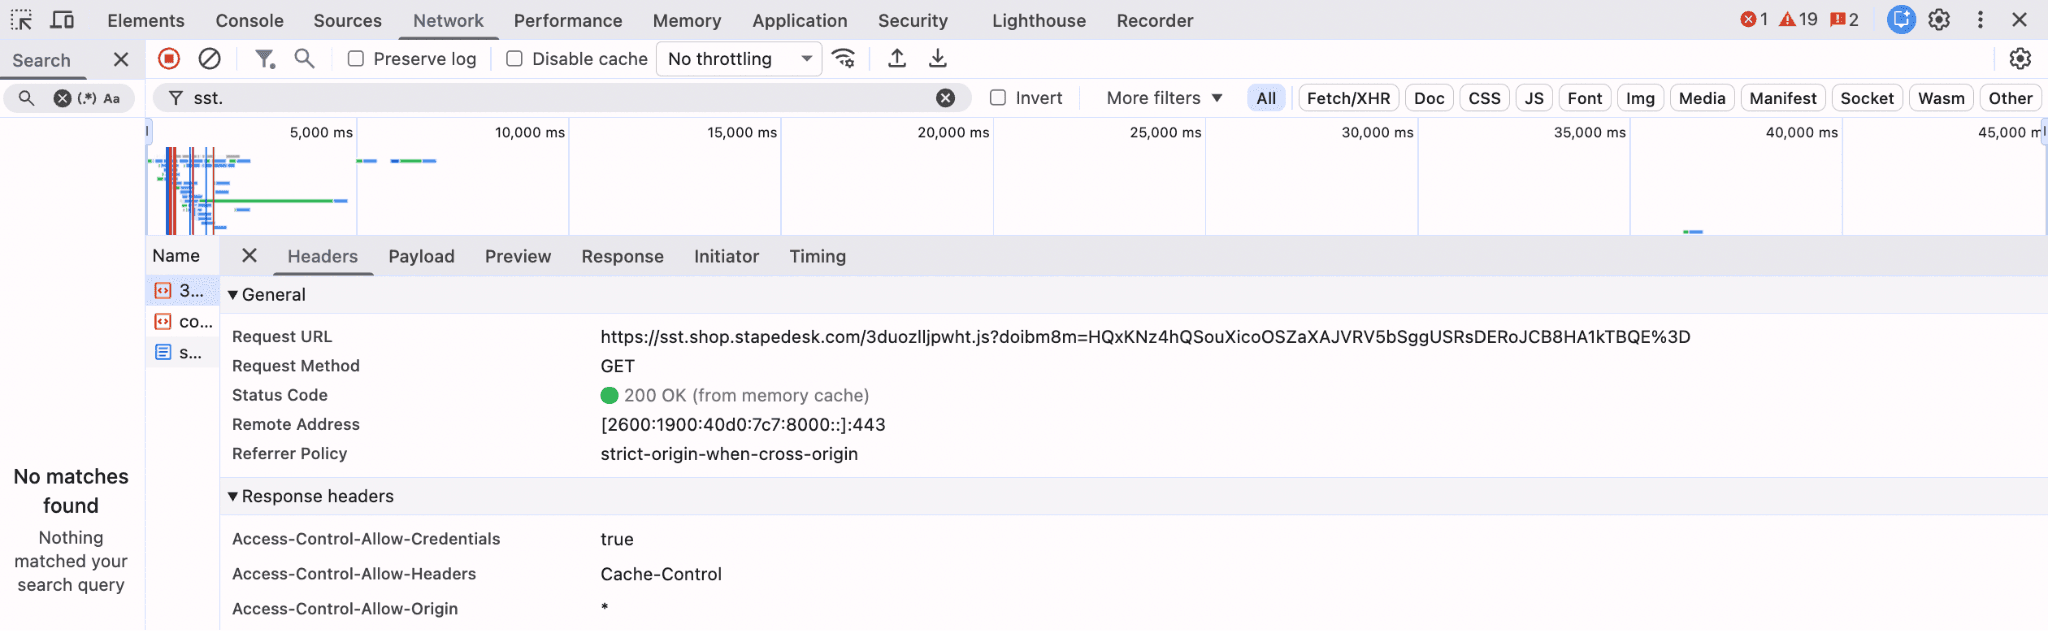
Task: Select the request row starting with co
Action: point(182,322)
